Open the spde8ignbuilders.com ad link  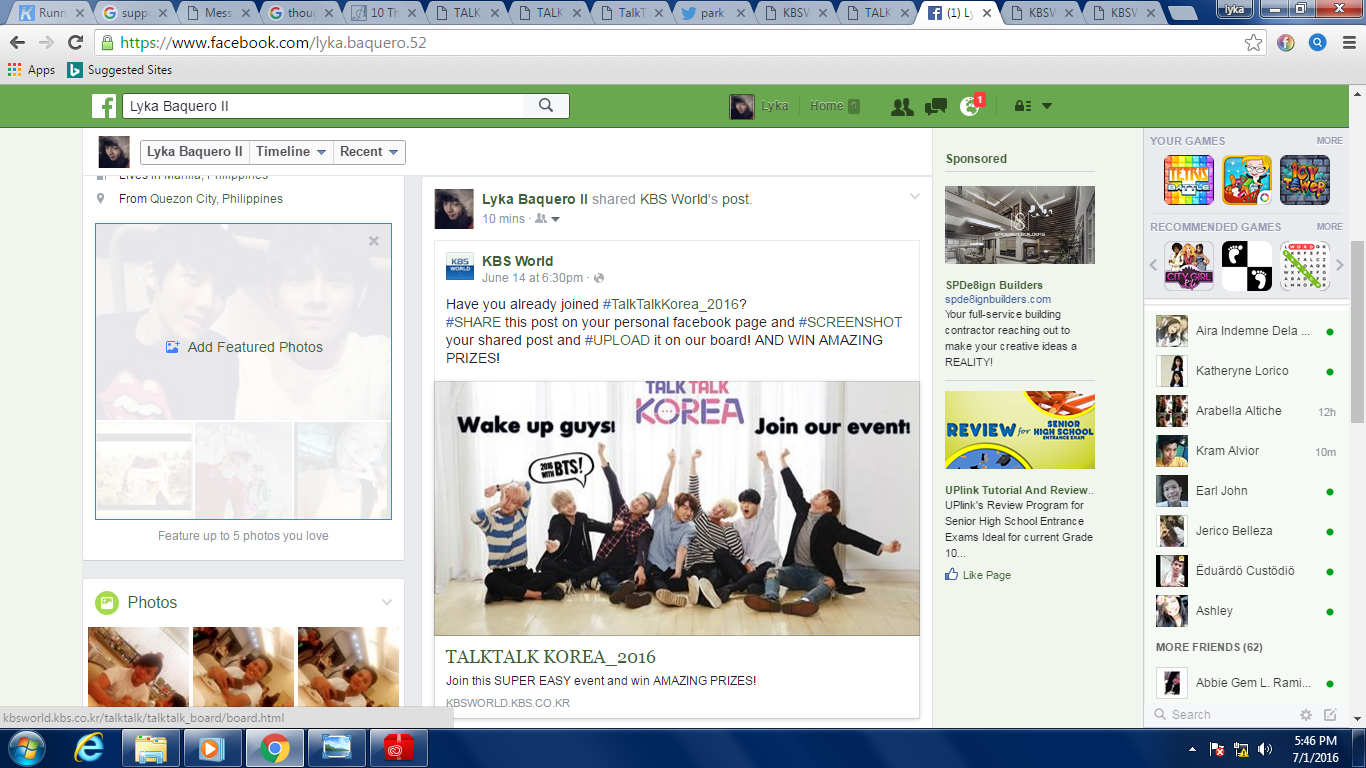(x=998, y=299)
